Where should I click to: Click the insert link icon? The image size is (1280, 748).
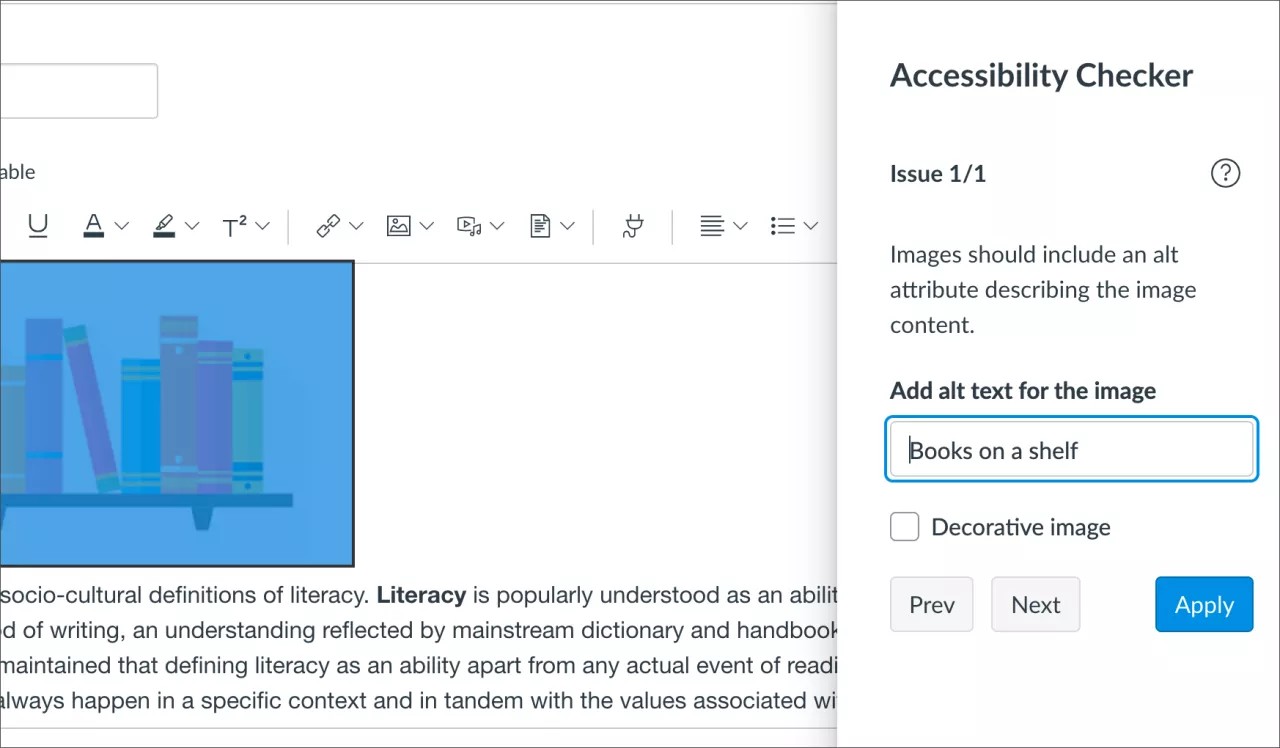click(x=328, y=226)
